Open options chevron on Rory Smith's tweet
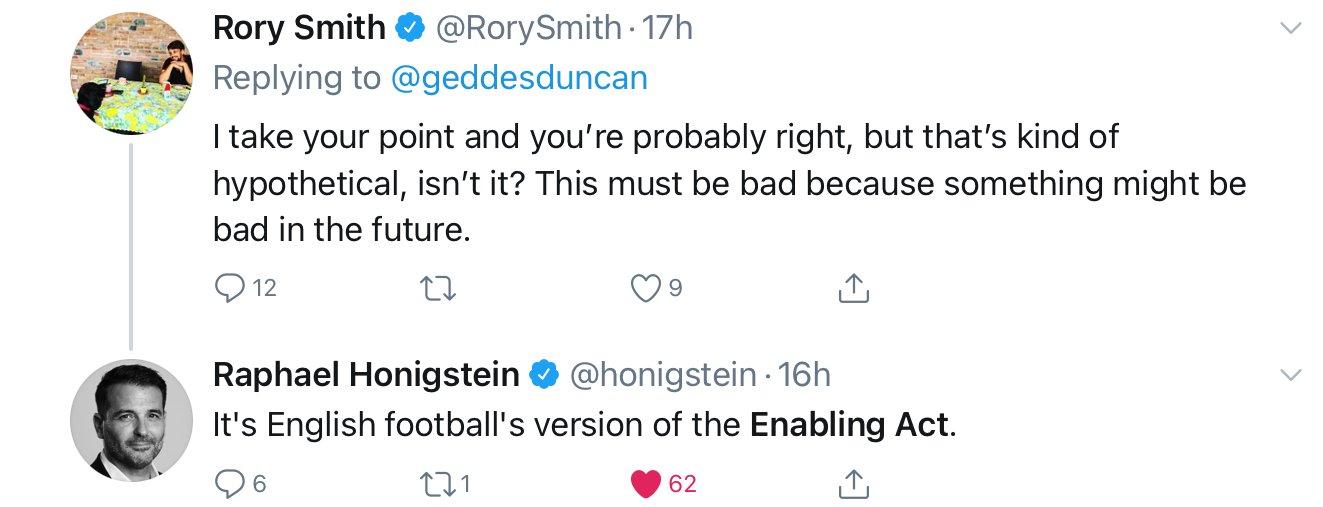1323x507 pixels. (1291, 30)
